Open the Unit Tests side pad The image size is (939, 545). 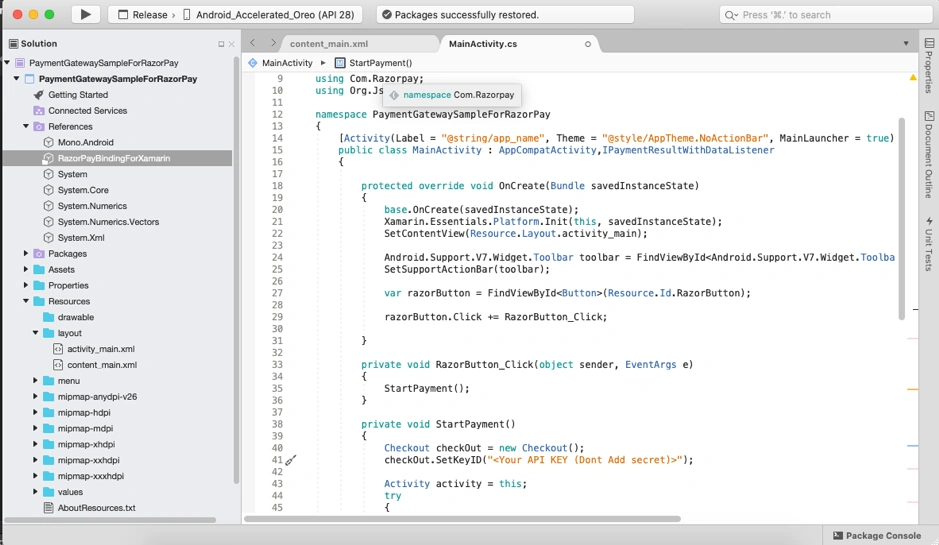pyautogui.click(x=929, y=244)
